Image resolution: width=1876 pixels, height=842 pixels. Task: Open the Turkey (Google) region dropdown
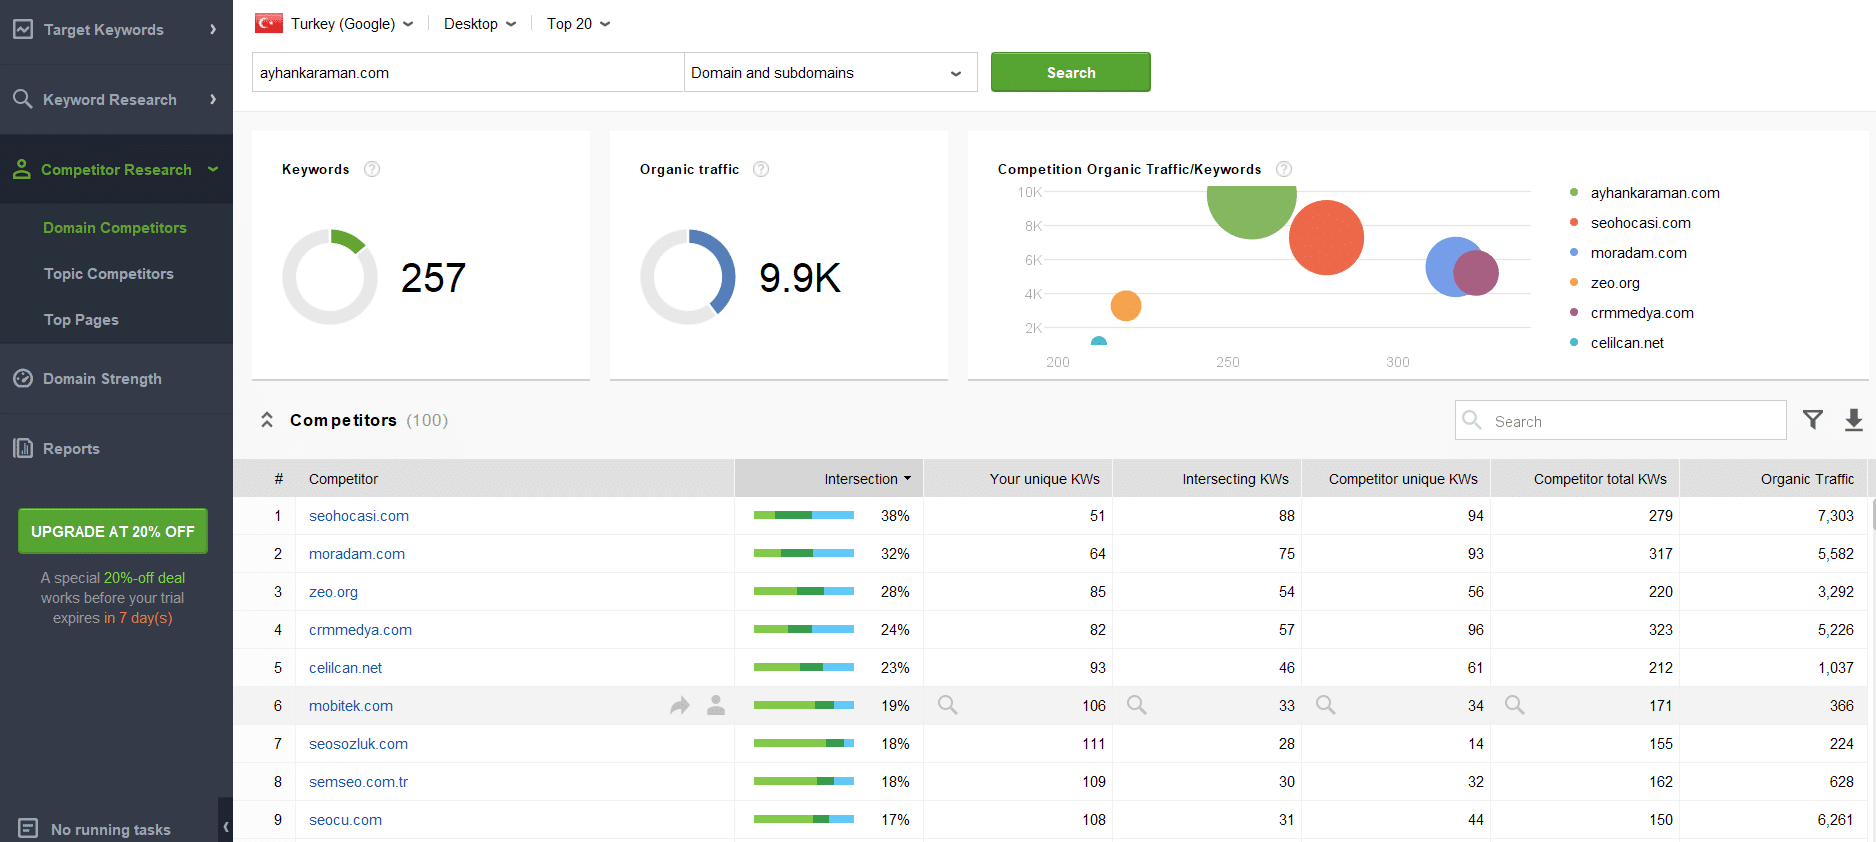[x=351, y=23]
